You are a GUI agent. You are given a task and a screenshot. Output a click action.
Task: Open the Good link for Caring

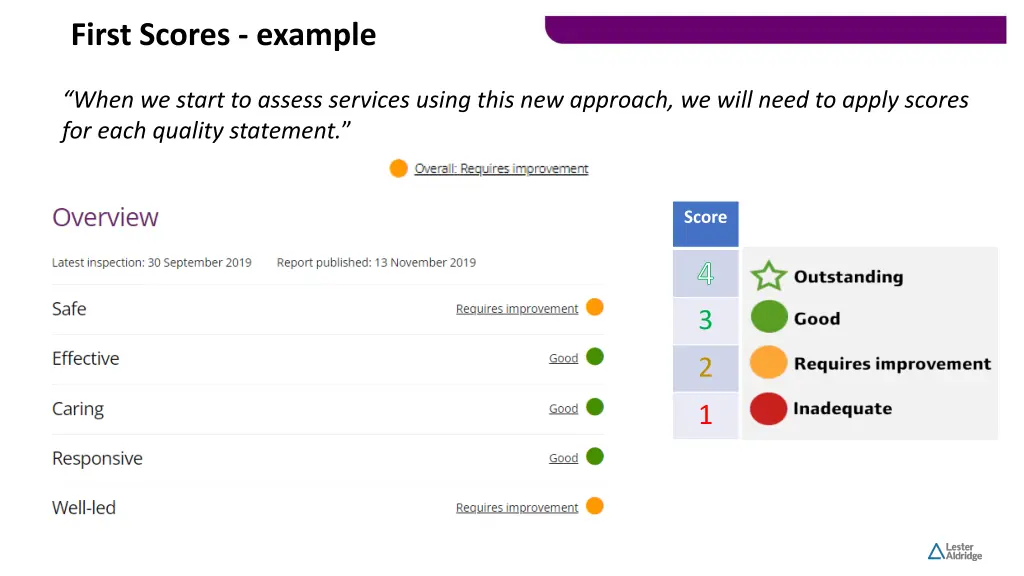(x=564, y=409)
